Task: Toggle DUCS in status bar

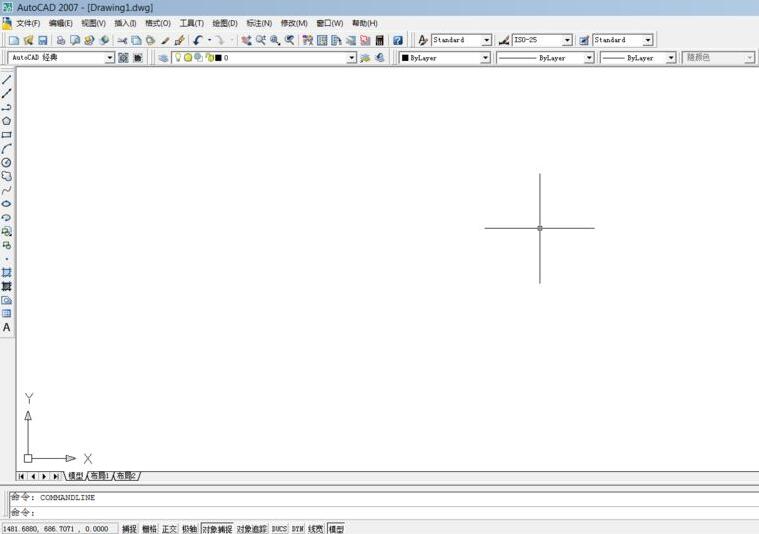Action: point(279,529)
